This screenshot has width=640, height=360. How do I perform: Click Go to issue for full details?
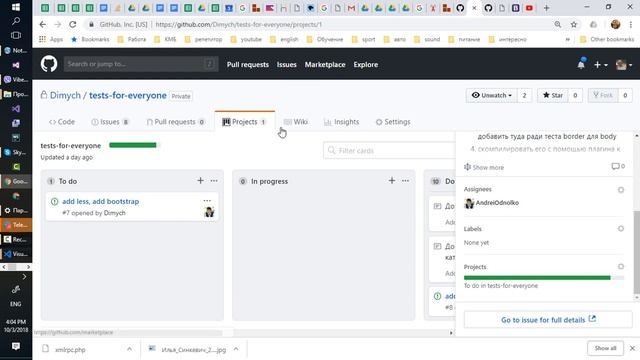point(548,320)
